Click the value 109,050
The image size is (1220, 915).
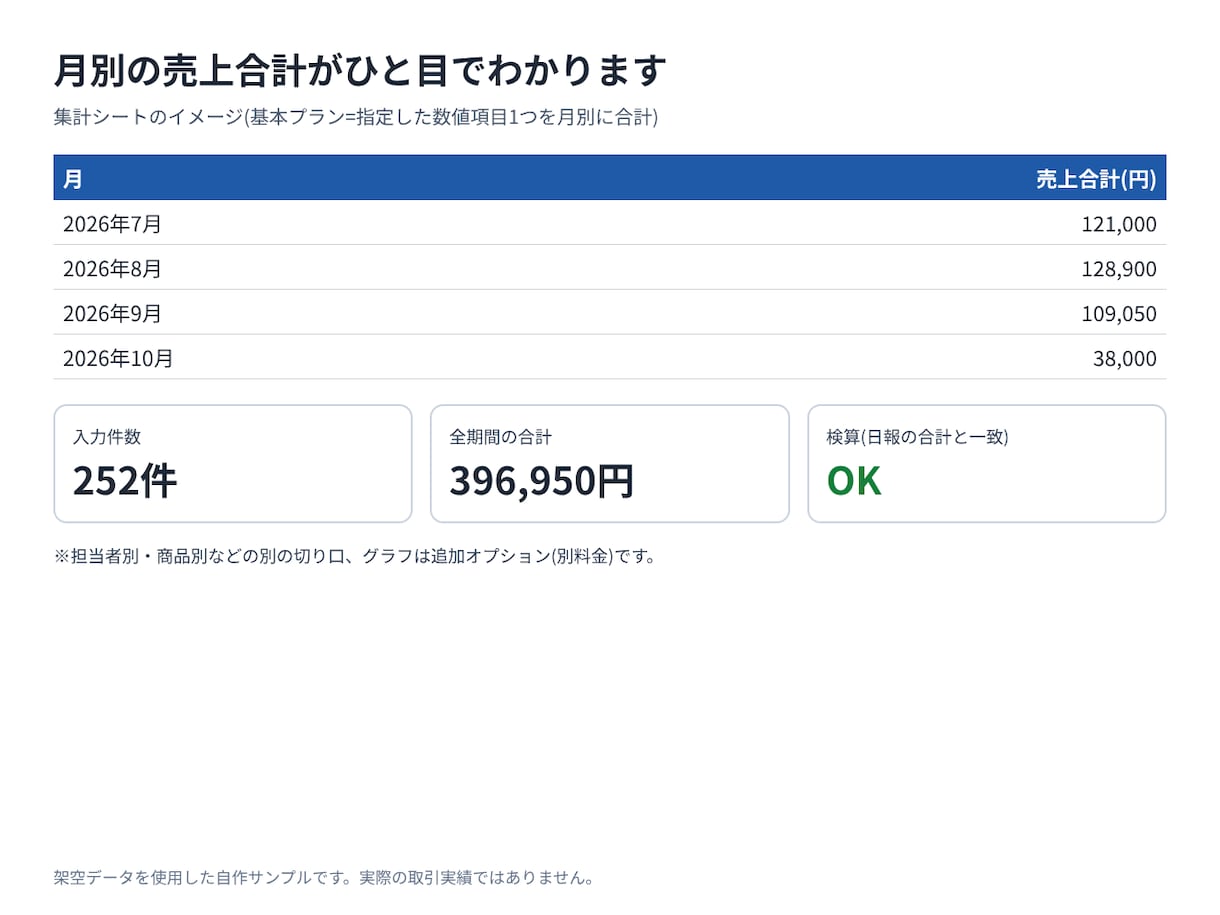pos(1119,314)
